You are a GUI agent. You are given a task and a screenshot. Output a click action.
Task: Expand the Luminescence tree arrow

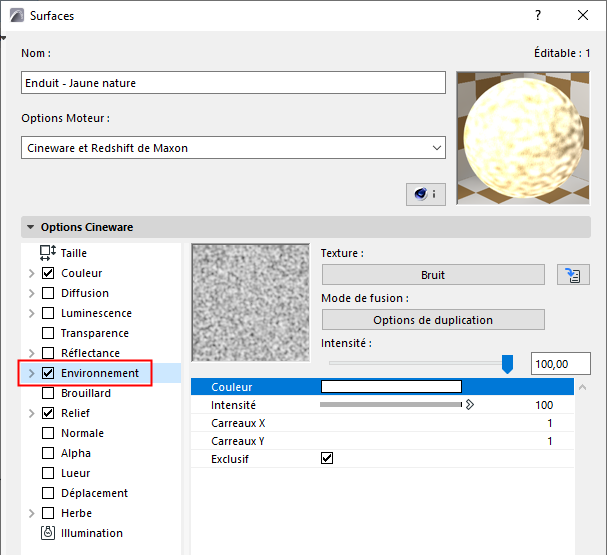[32, 313]
